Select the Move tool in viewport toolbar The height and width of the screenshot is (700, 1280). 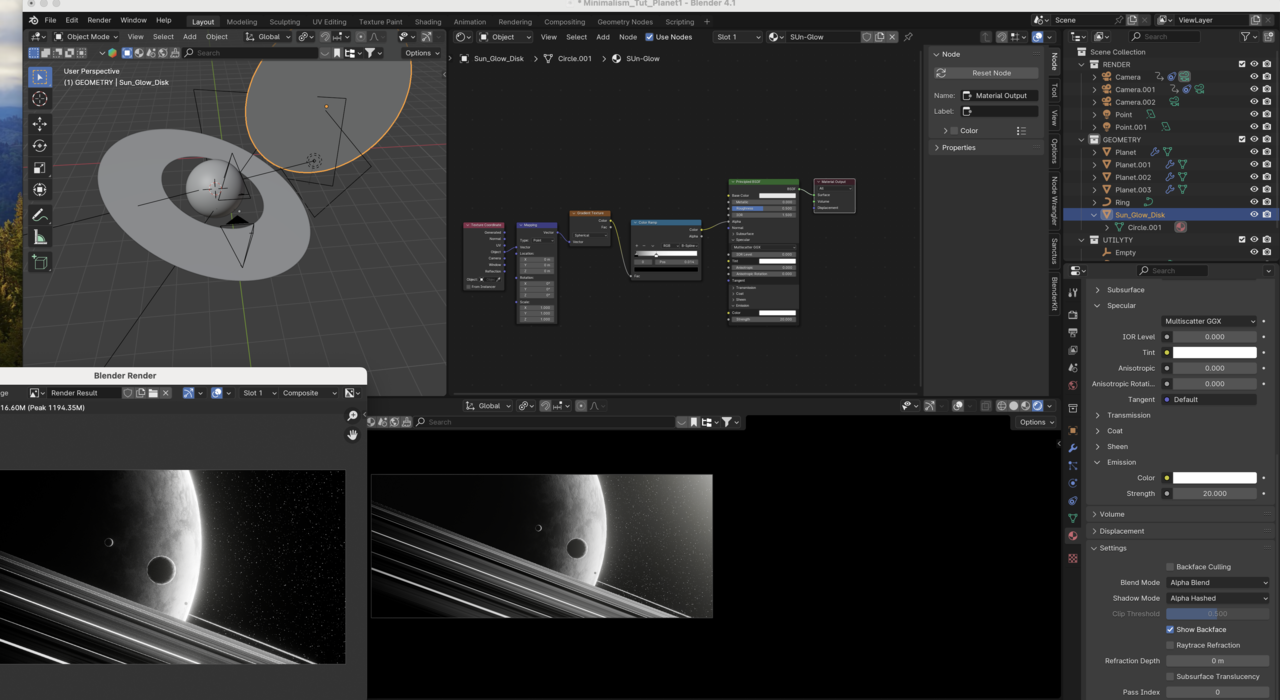(x=40, y=124)
